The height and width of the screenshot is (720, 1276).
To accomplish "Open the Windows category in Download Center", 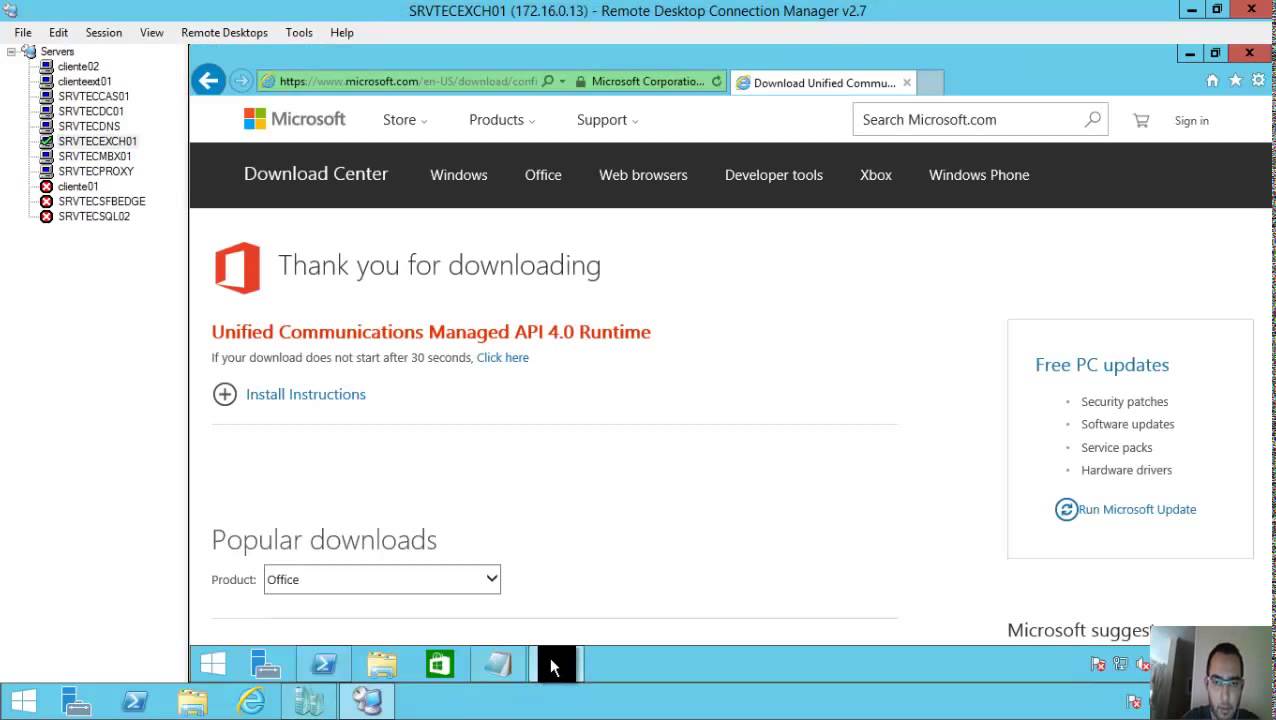I will coord(459,175).
